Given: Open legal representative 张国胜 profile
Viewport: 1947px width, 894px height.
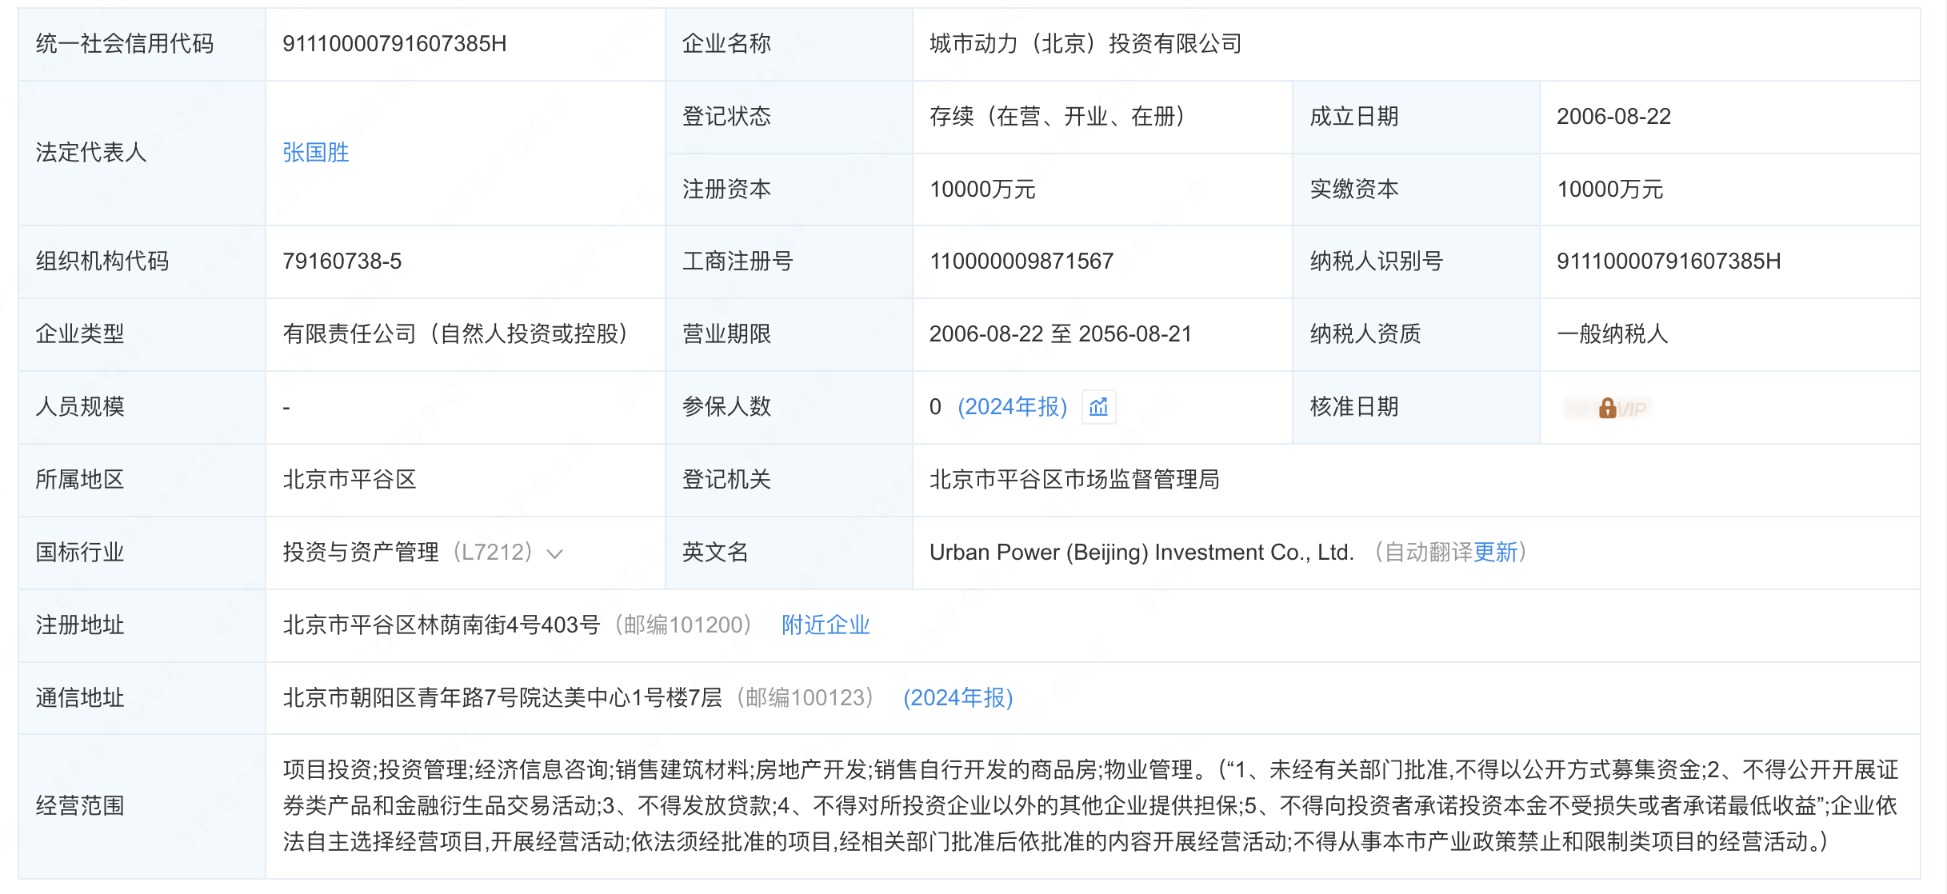Looking at the screenshot, I should 316,152.
